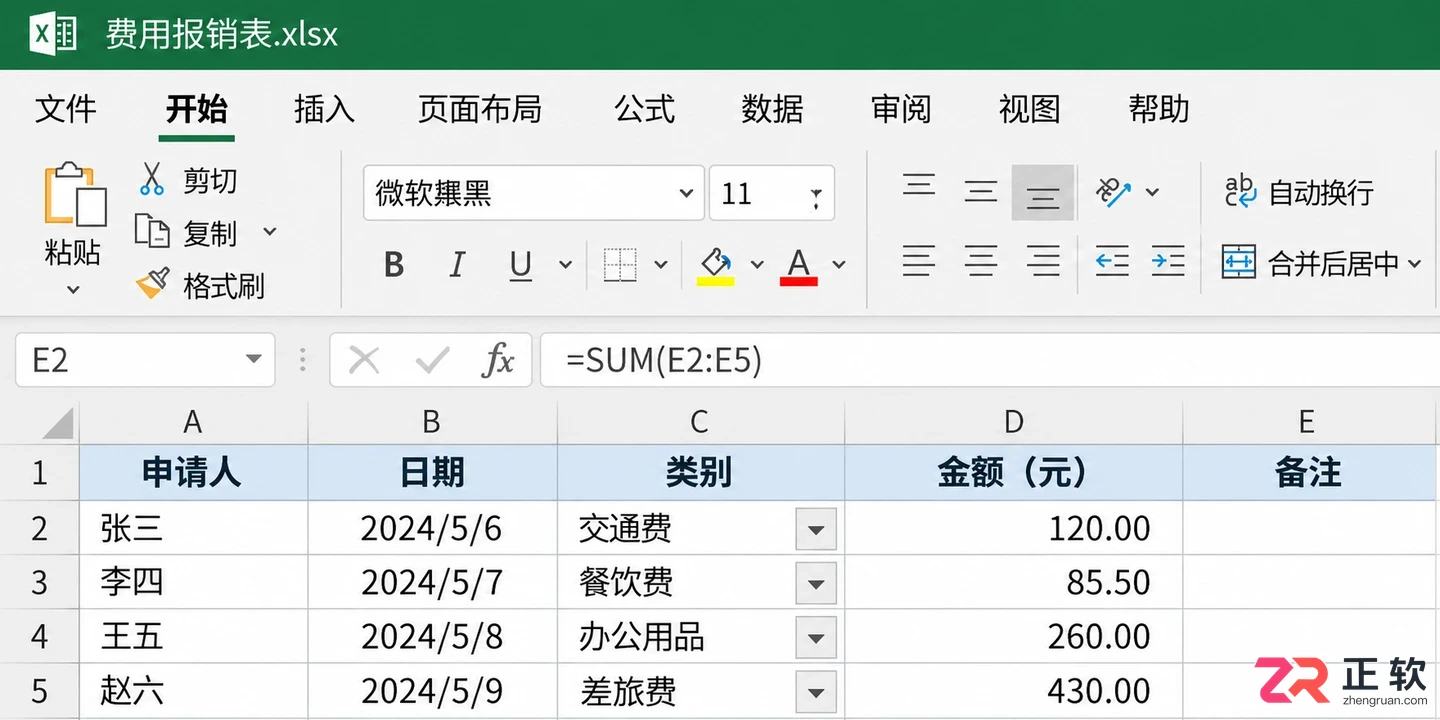Open font color dropdown arrow
This screenshot has width=1440, height=720.
(839, 265)
